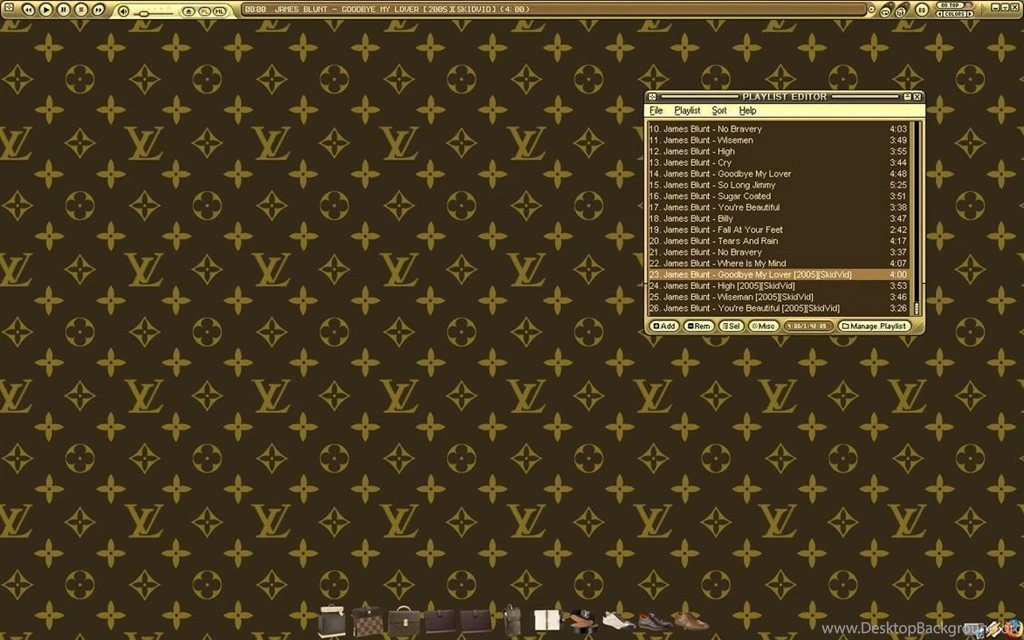The width and height of the screenshot is (1024, 640).
Task: Open a file with the eject icon
Action: [188, 10]
